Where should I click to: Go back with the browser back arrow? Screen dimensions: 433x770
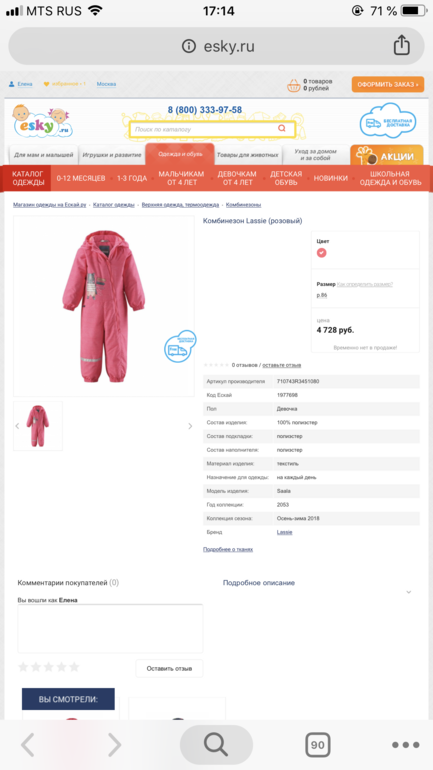point(27,745)
